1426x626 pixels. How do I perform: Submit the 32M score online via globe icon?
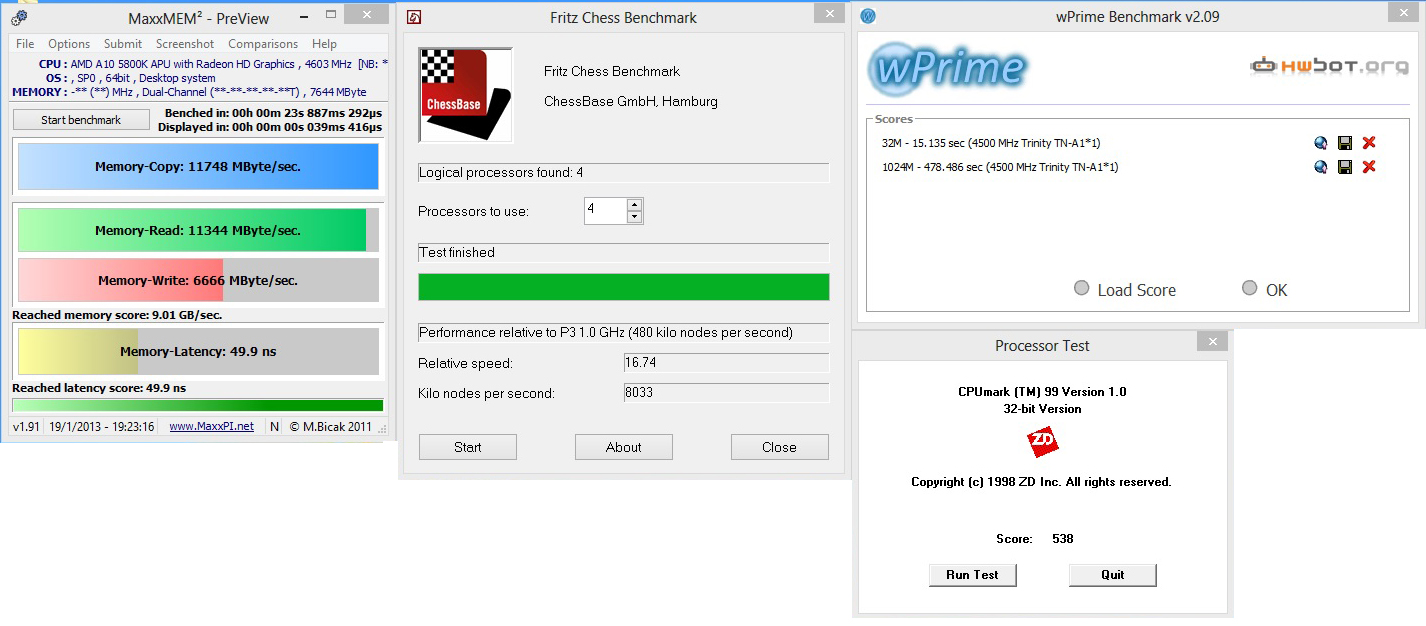coord(1321,143)
